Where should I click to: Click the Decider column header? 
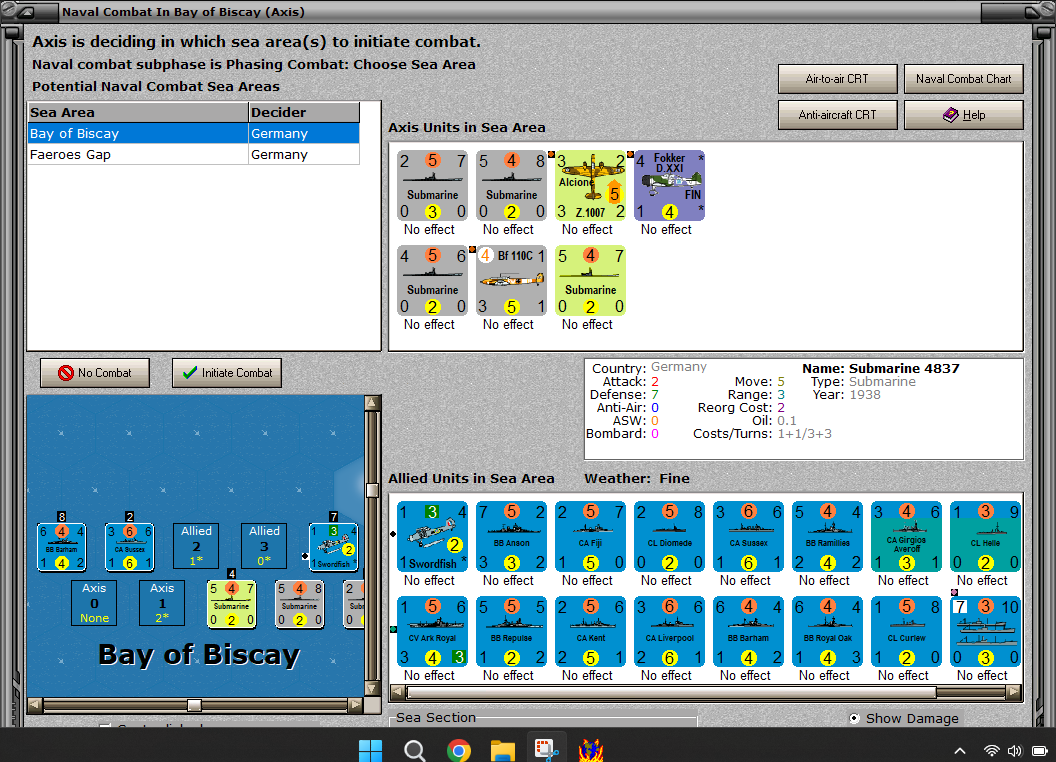point(304,113)
